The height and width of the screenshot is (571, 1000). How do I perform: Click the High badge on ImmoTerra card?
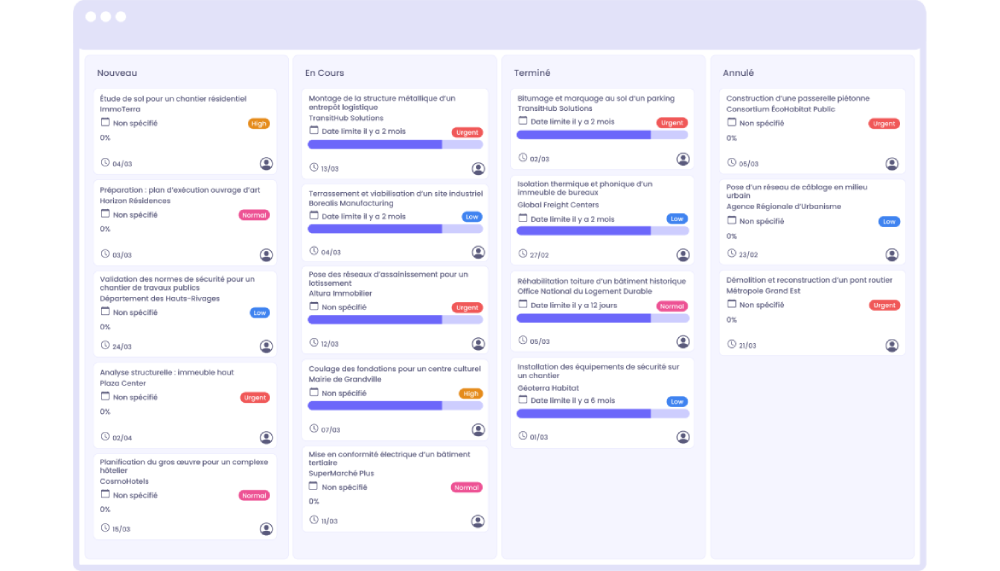259,124
